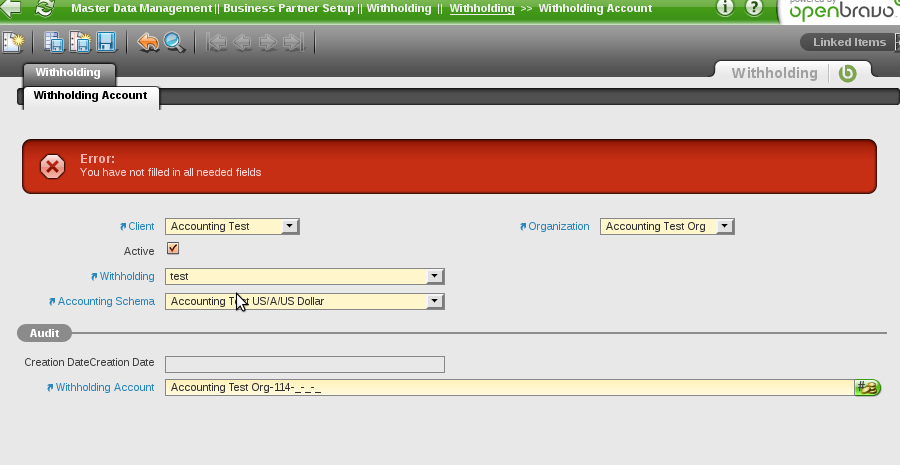Go to the next record arrow

click(x=268, y=42)
